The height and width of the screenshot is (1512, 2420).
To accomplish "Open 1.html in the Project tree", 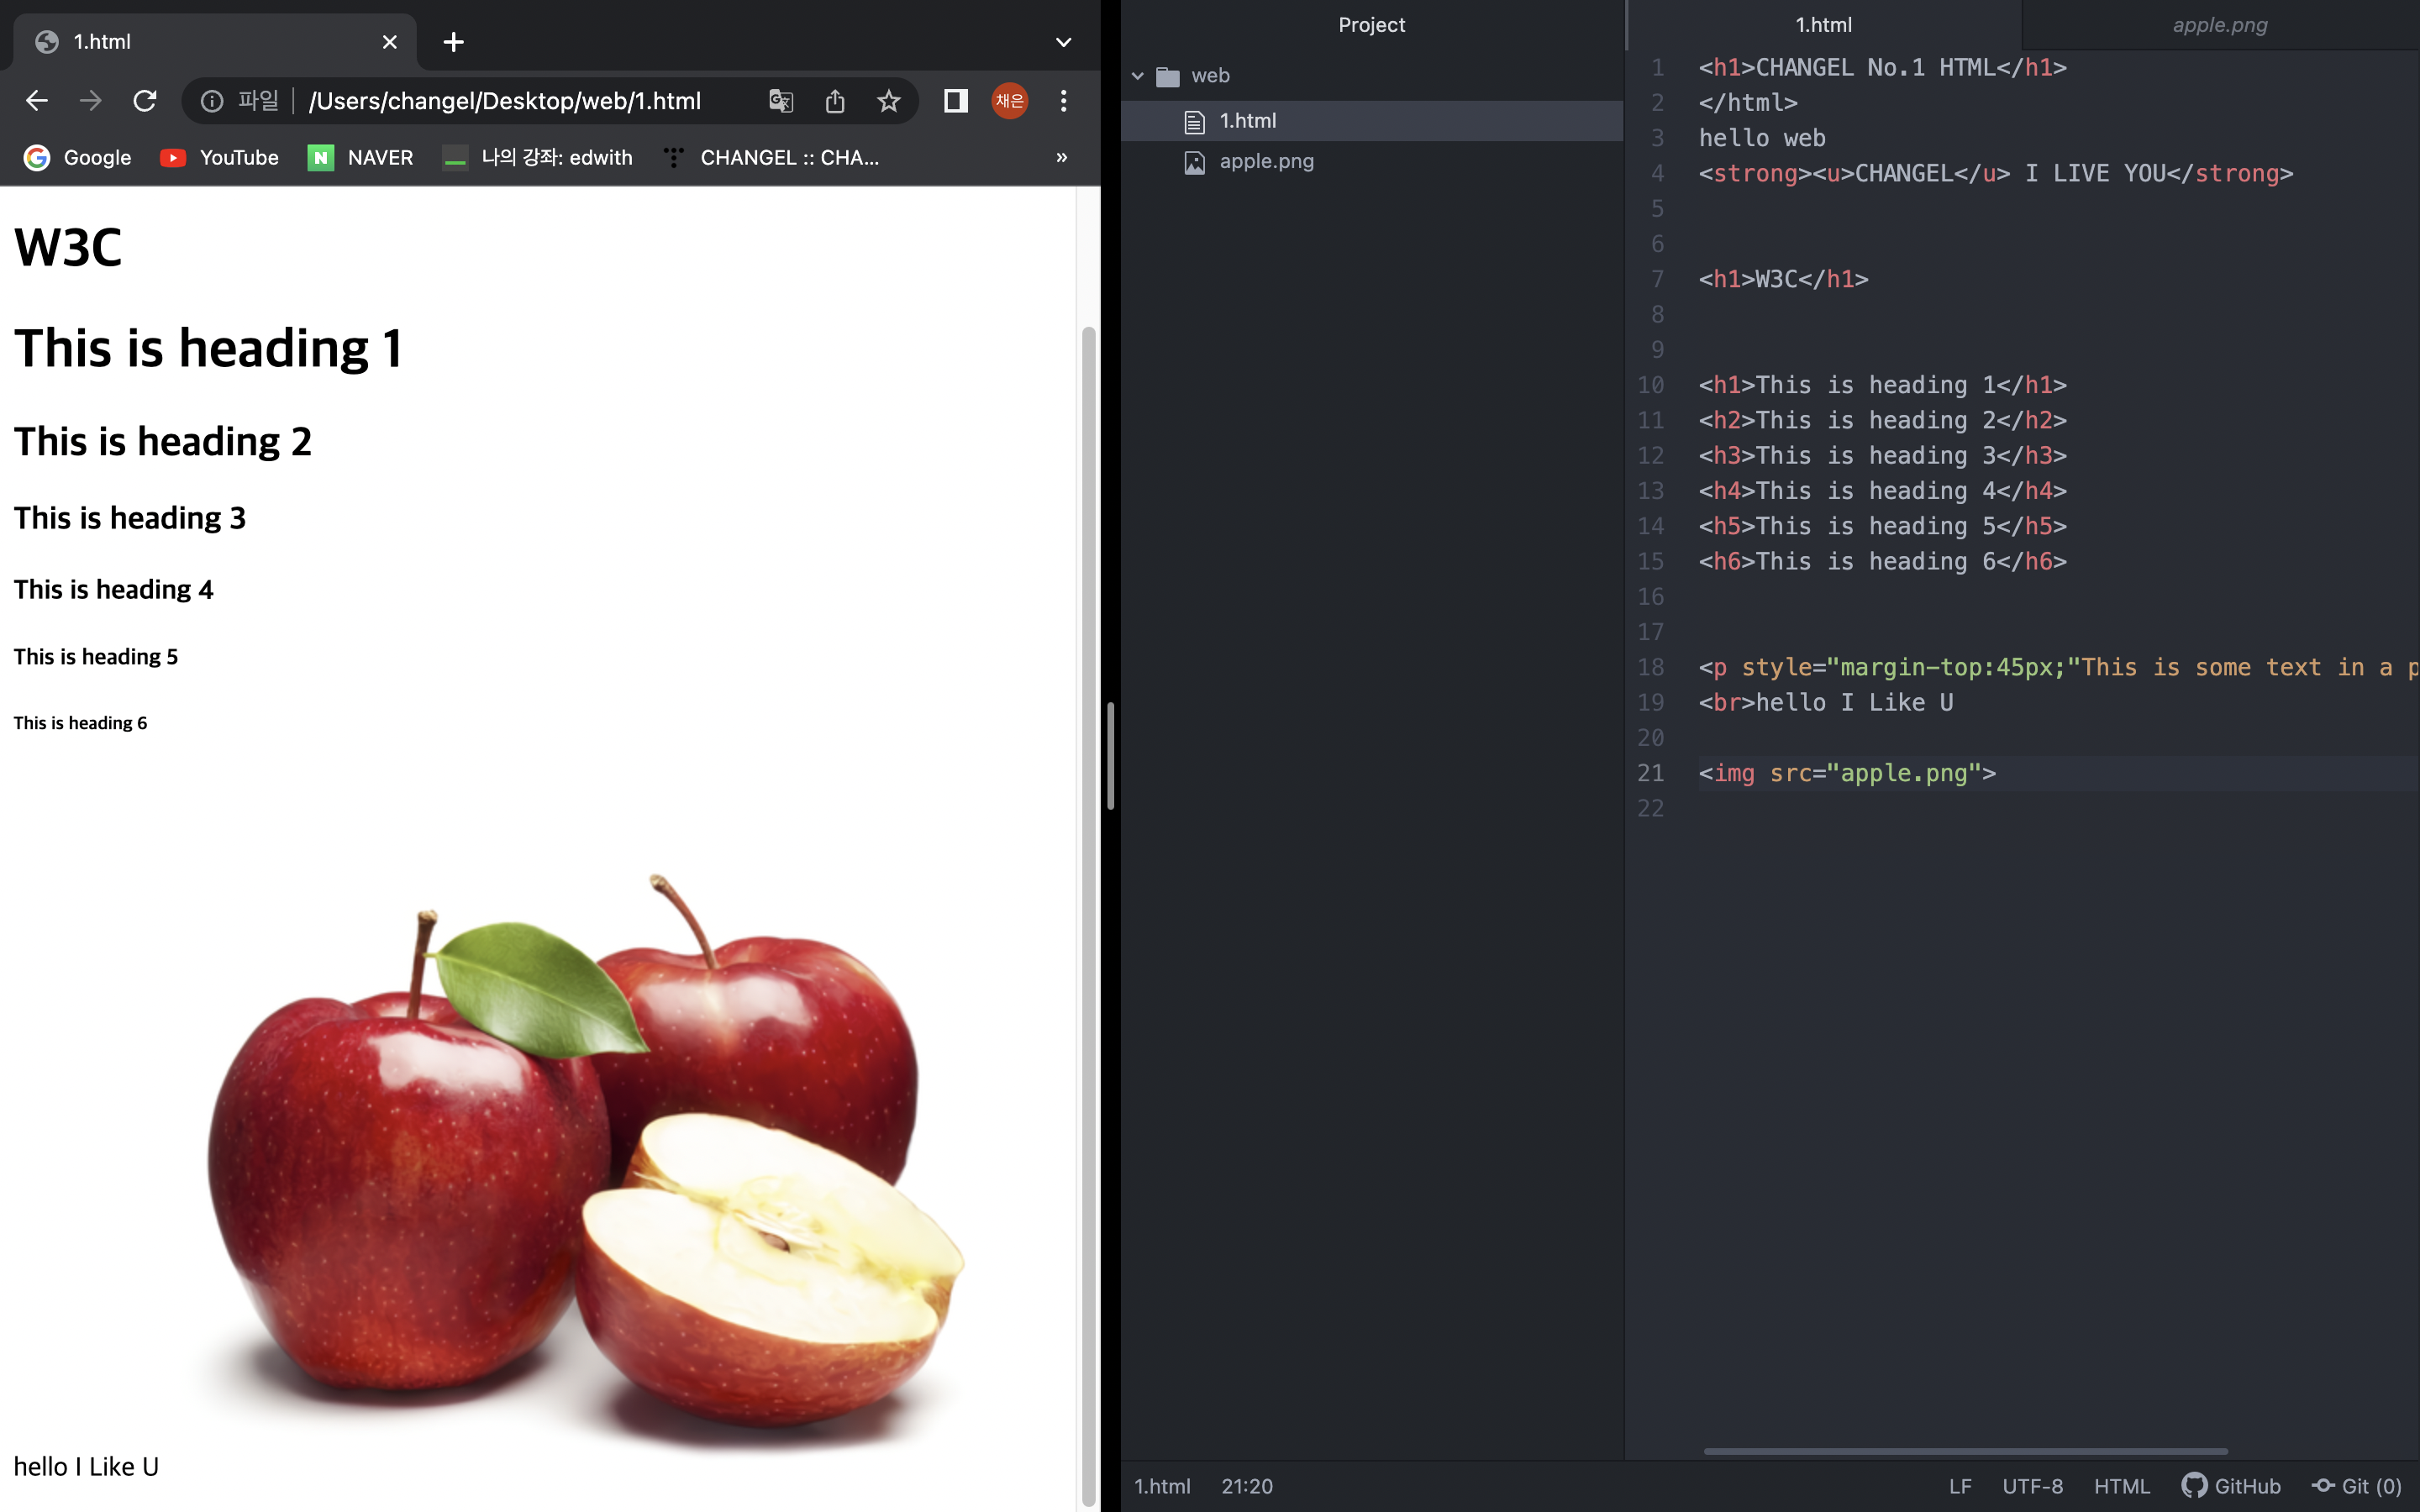I will click(1372, 121).
